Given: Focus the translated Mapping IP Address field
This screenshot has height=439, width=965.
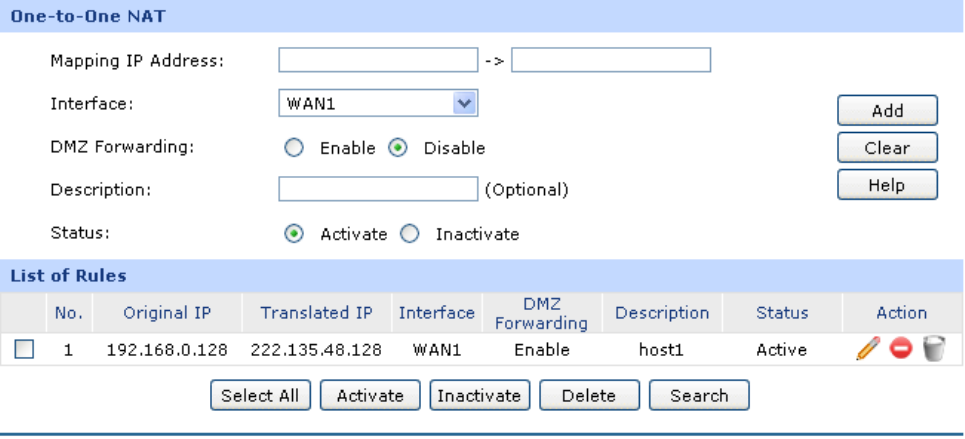Looking at the screenshot, I should (610, 60).
